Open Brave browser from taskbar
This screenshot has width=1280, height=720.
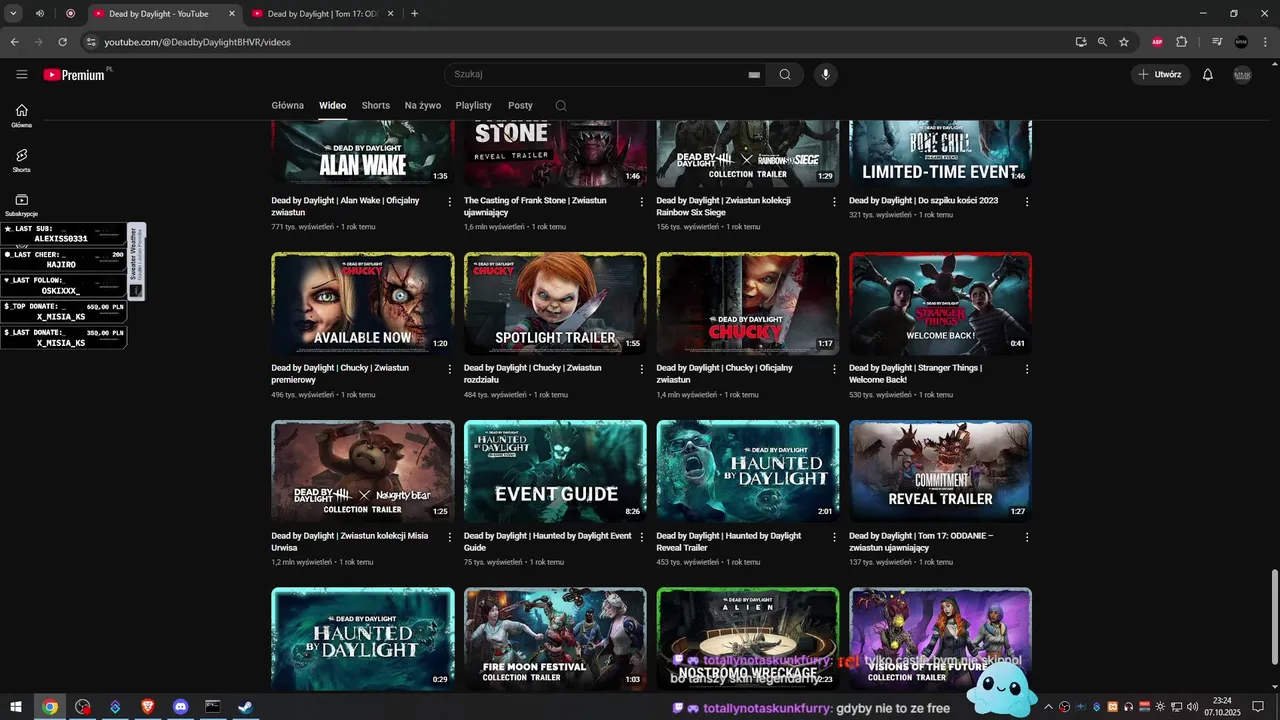tap(148, 707)
